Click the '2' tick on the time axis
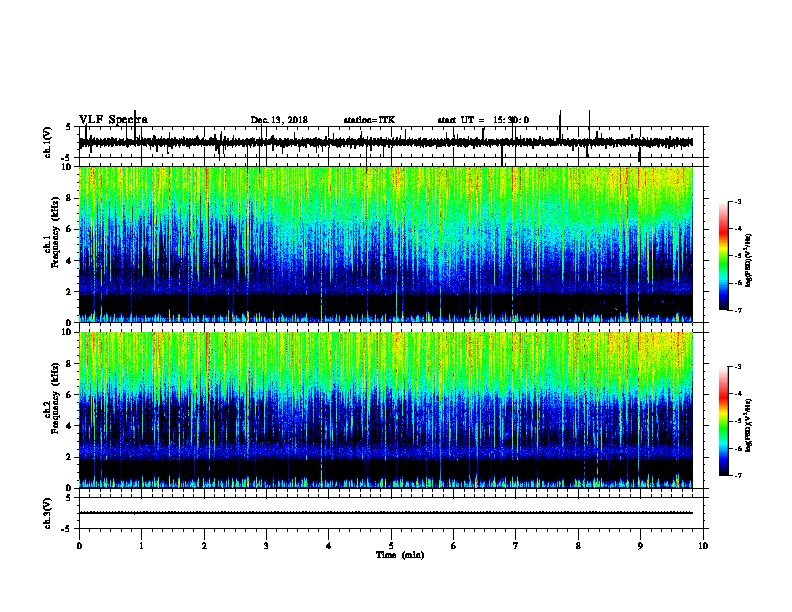Viewport: 792px width, 612px height. point(204,546)
